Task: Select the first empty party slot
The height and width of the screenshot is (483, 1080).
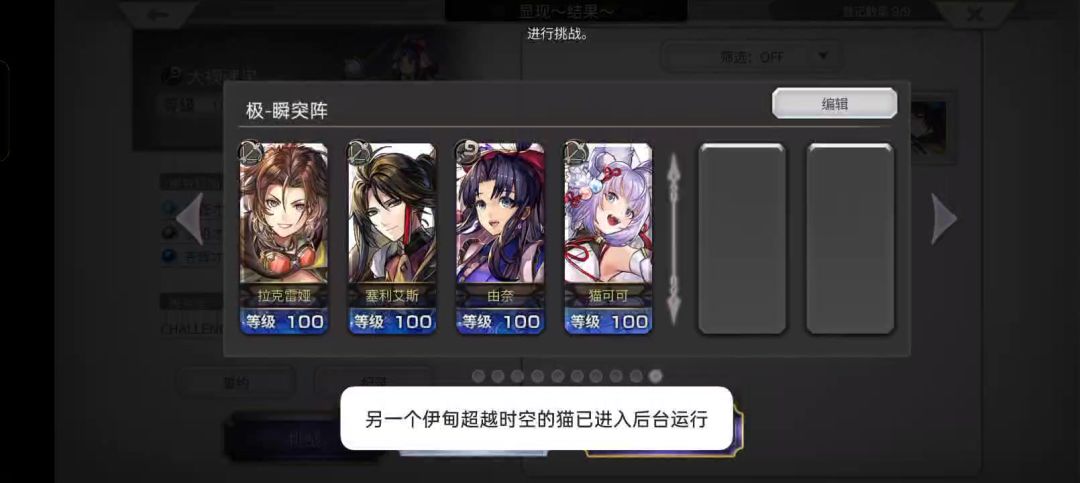Action: 742,238
